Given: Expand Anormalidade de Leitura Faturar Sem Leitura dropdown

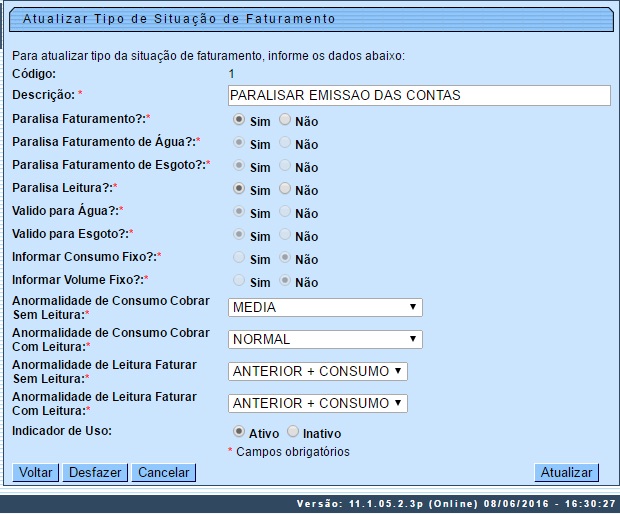Looking at the screenshot, I should [x=318, y=371].
